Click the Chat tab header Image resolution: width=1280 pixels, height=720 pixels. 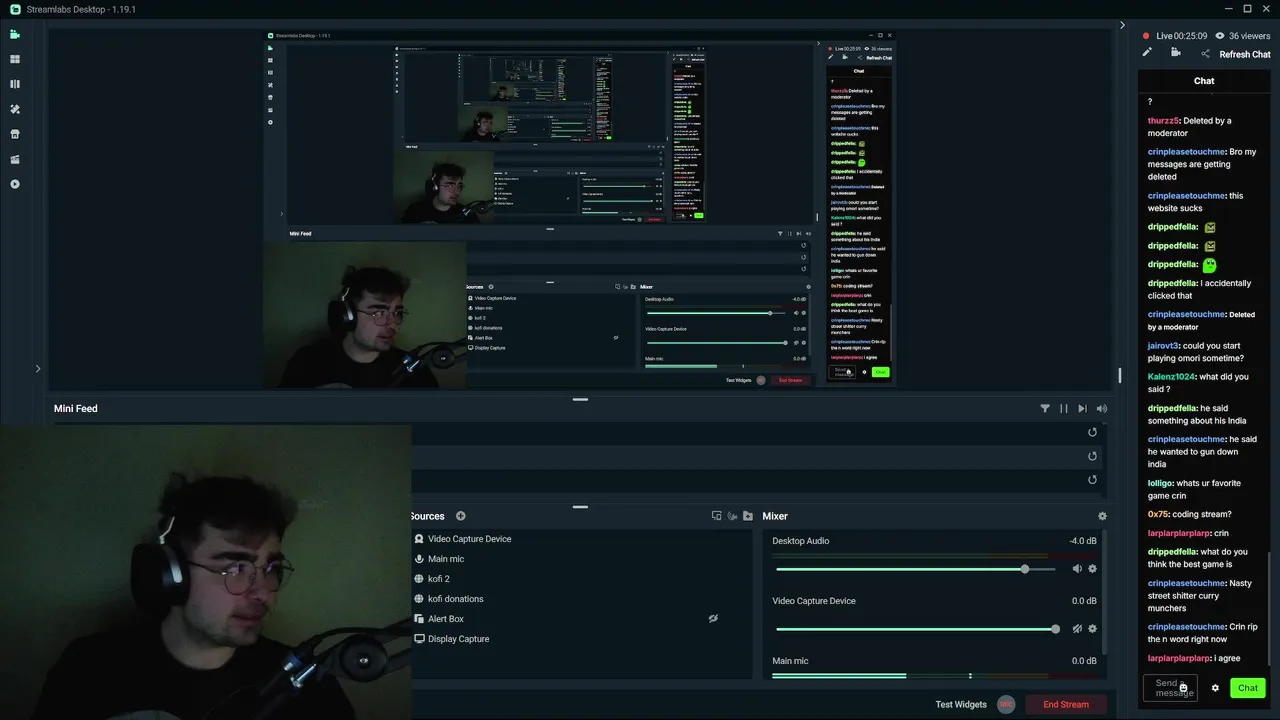(1204, 81)
